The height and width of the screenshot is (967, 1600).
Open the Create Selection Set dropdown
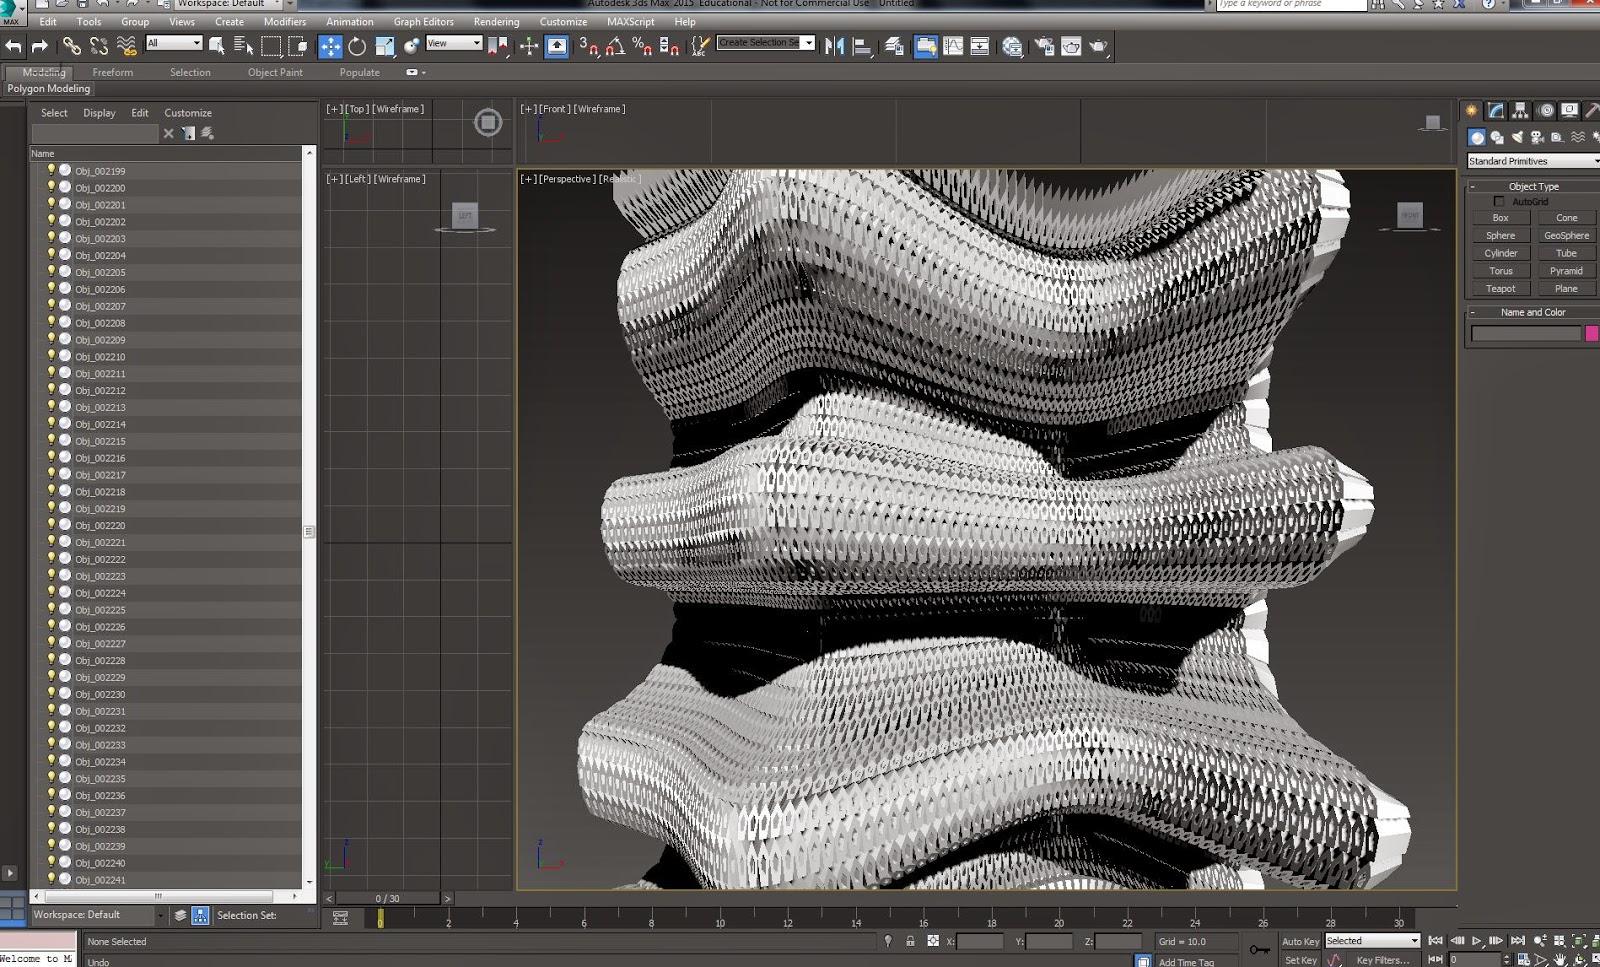(766, 43)
